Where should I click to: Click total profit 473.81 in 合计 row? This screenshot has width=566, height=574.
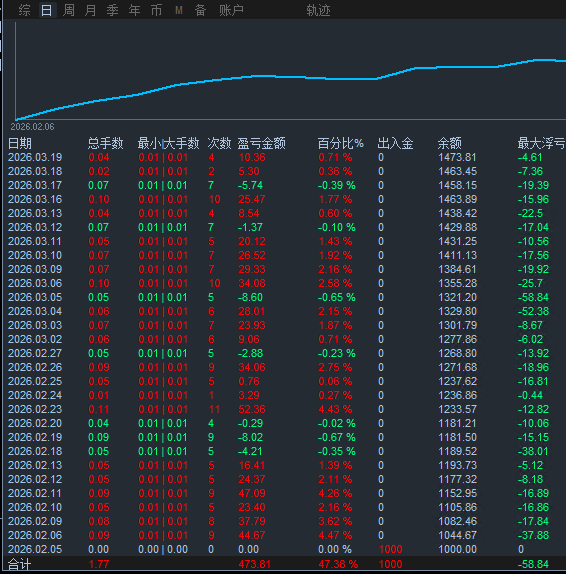[254, 564]
